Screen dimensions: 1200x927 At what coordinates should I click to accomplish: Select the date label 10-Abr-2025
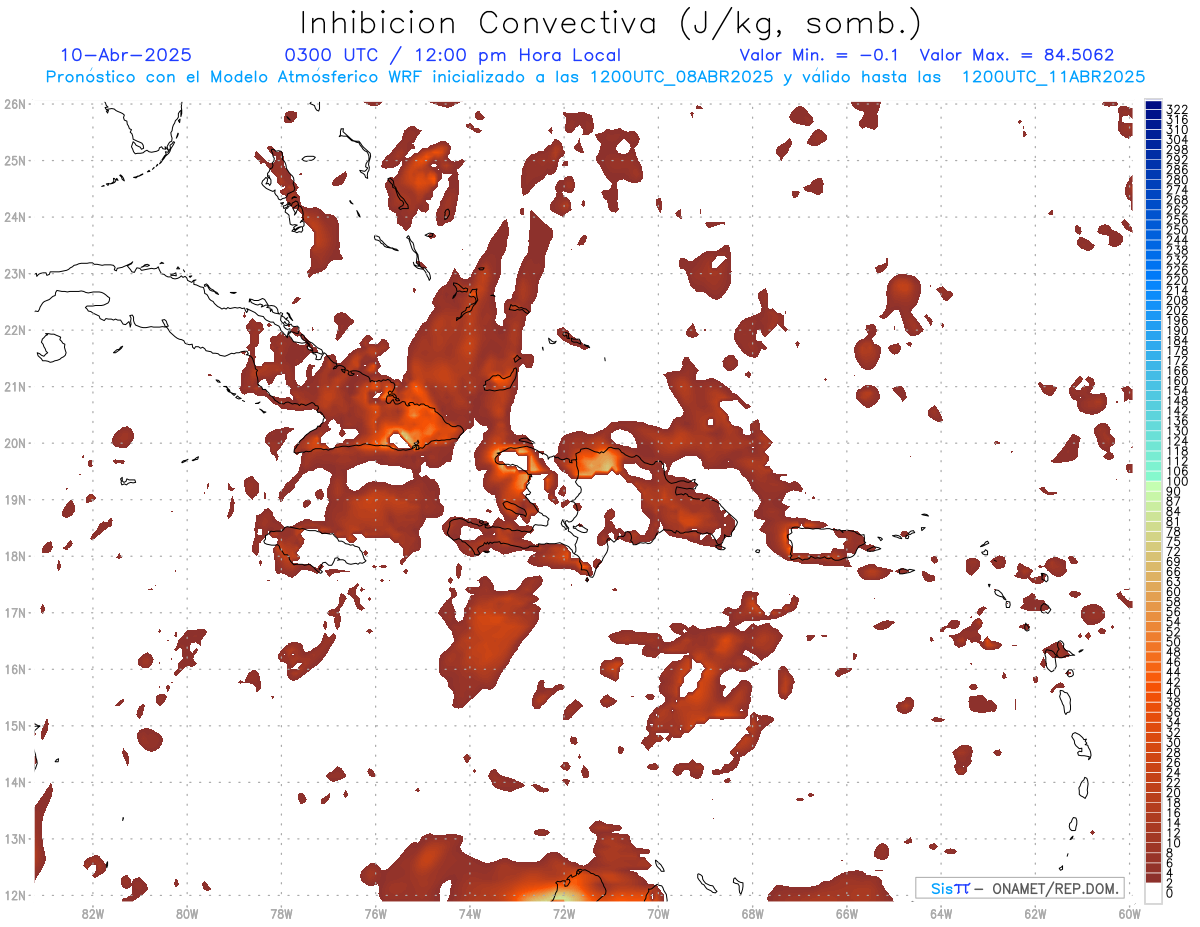126,55
